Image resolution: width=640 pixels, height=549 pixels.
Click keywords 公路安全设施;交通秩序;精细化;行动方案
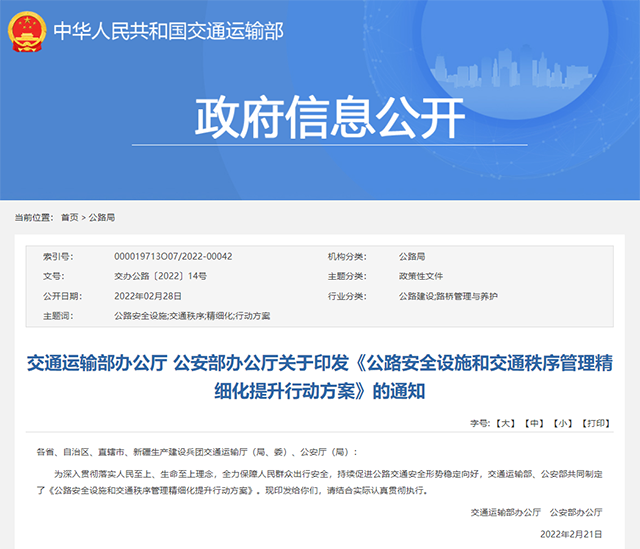(192, 316)
